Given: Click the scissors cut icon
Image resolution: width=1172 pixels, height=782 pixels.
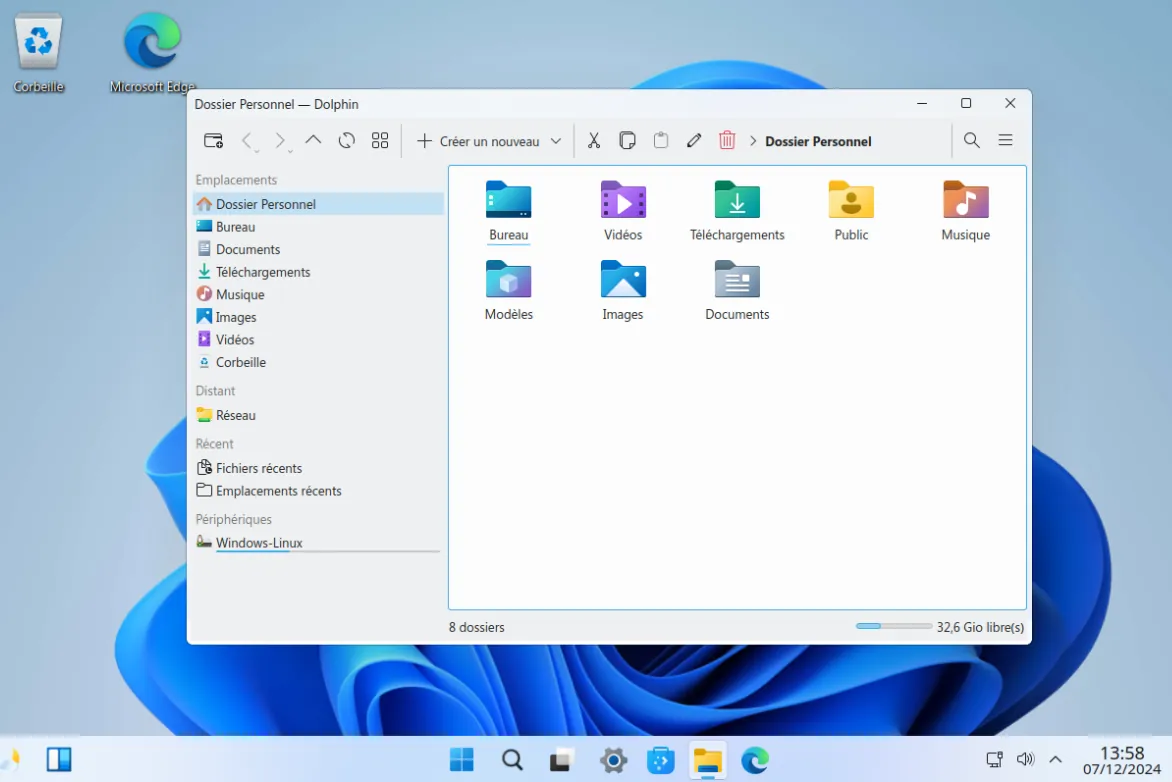Looking at the screenshot, I should (594, 141).
